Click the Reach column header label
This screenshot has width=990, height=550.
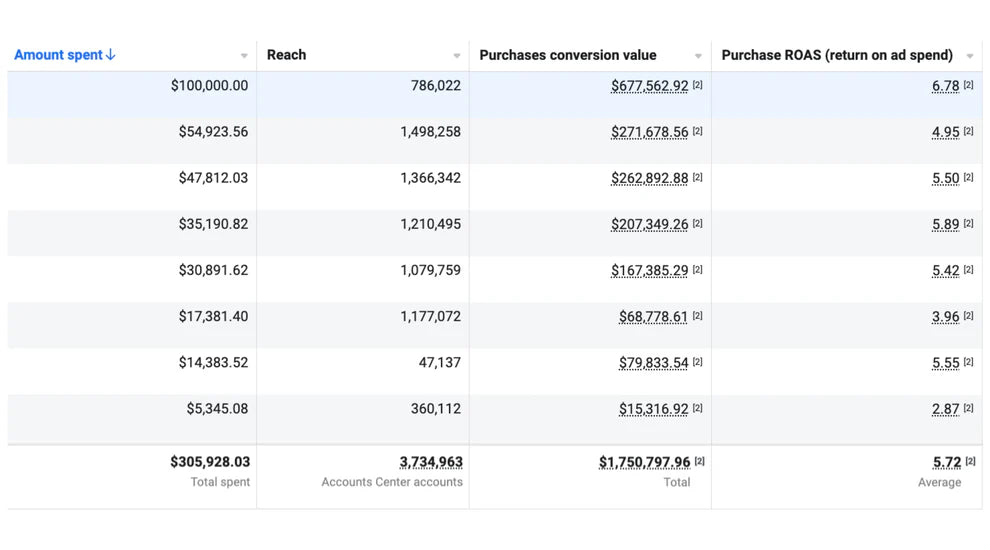(x=287, y=55)
